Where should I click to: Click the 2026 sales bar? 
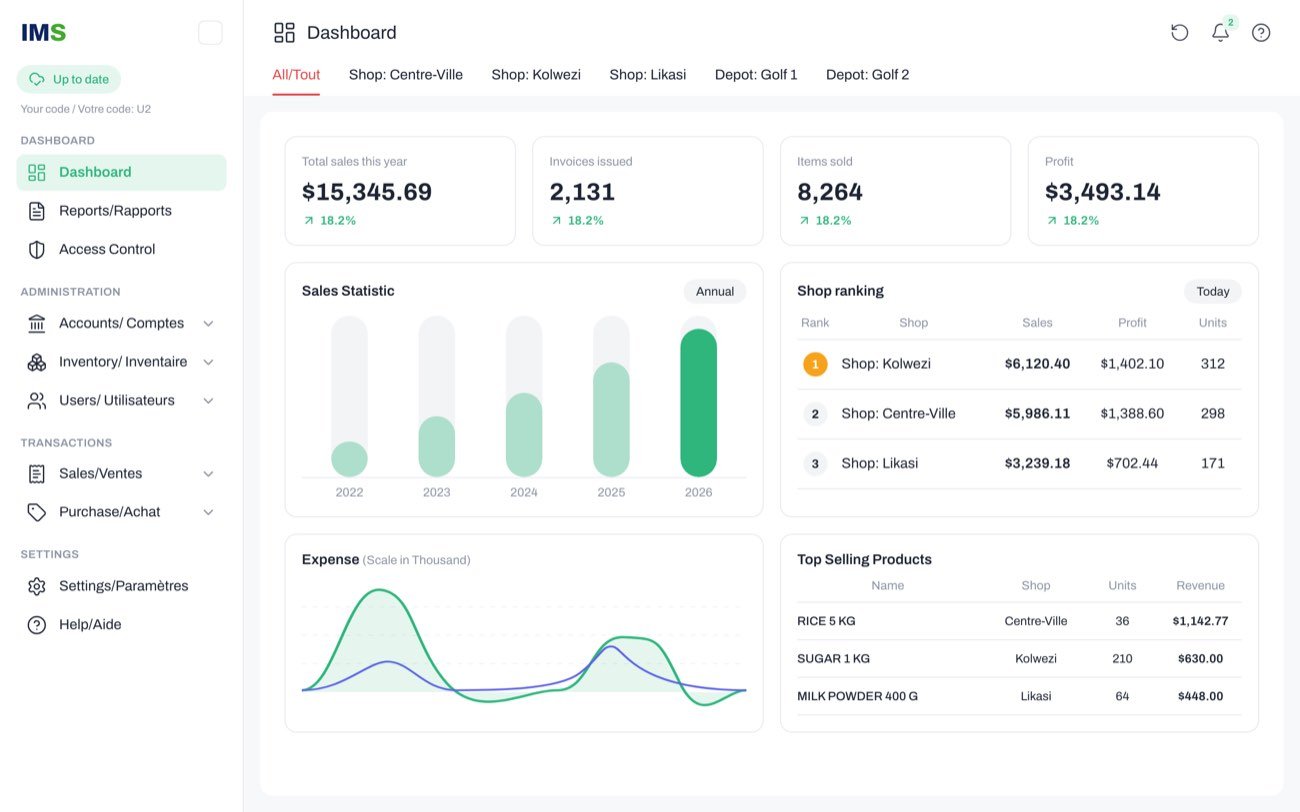tap(699, 403)
